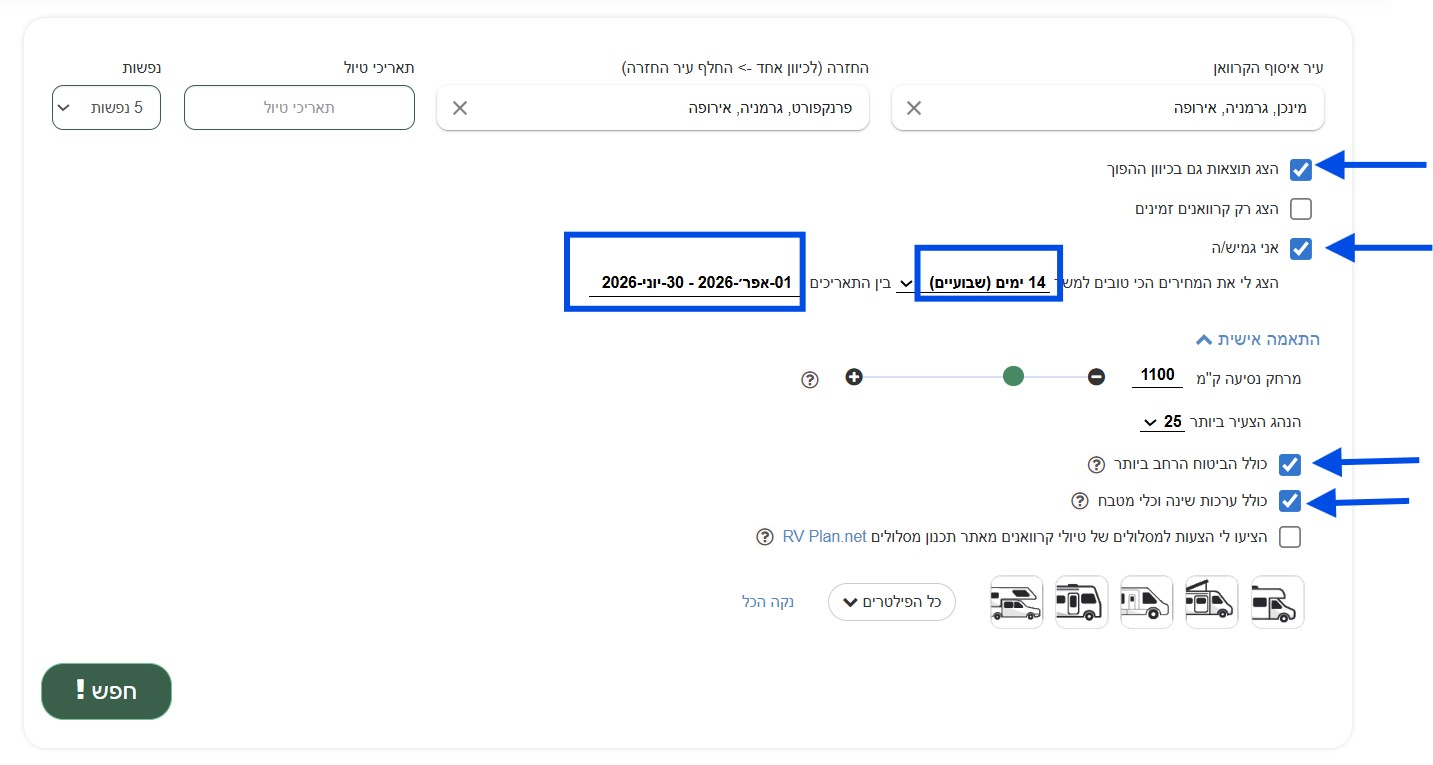The height and width of the screenshot is (765, 1433).
Task: Expand the all filters dropdown button
Action: pos(892,602)
